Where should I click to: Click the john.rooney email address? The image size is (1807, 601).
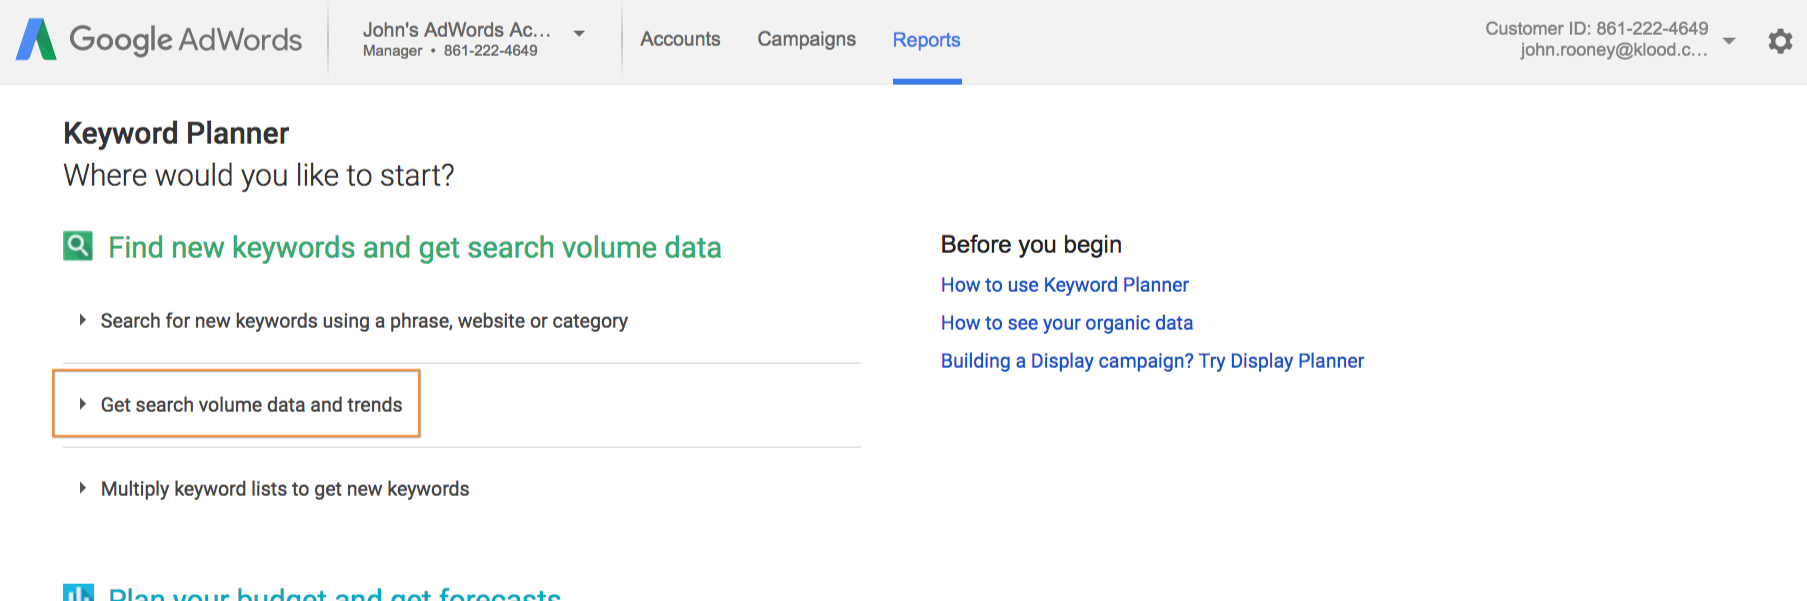tap(1612, 50)
